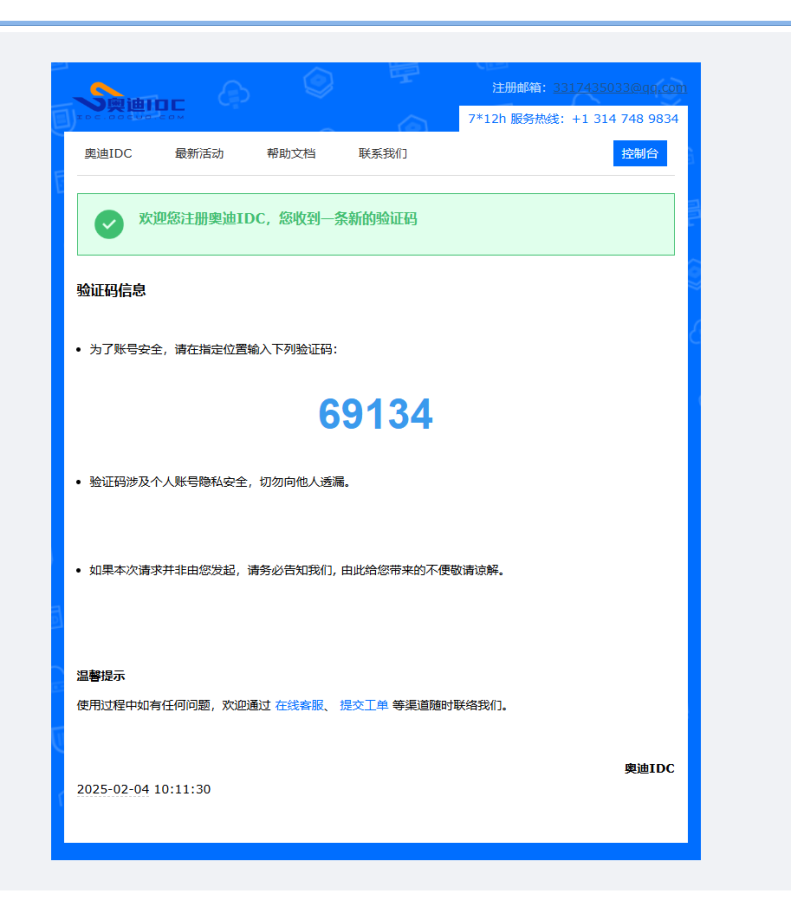791x900 pixels.
Task: Click the timestamp 2025-02-04 10:11:30
Action: (x=144, y=789)
